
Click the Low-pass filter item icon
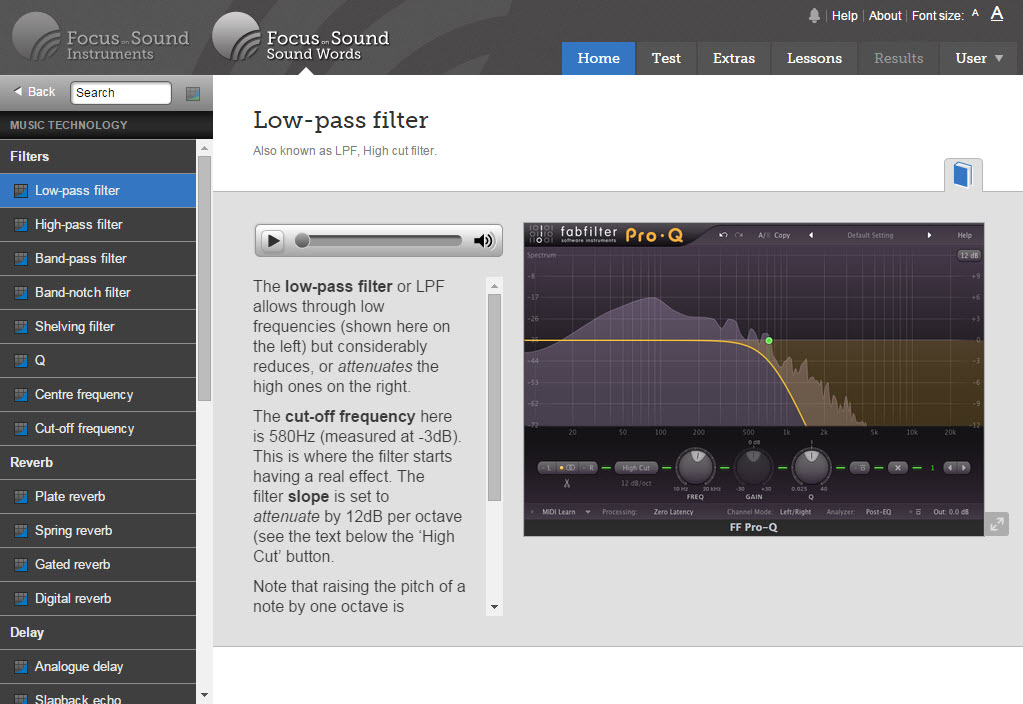(x=21, y=191)
